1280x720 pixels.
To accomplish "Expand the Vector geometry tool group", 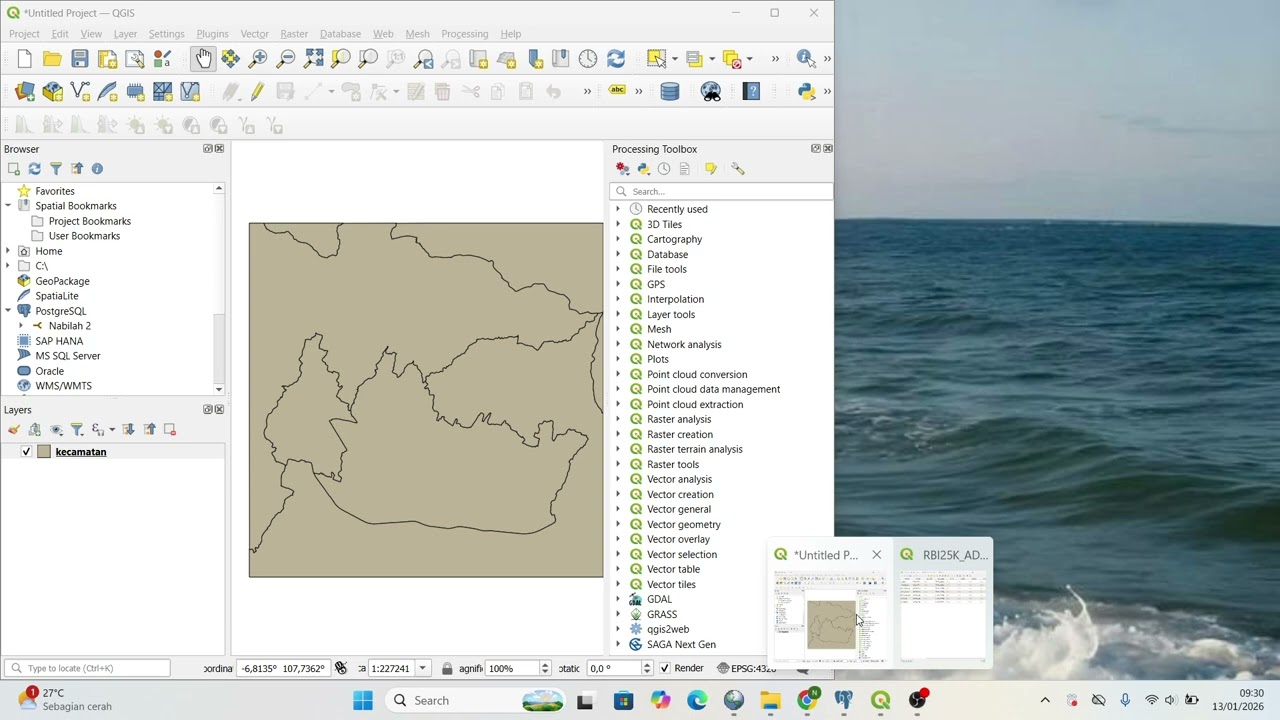I will click(x=618, y=524).
